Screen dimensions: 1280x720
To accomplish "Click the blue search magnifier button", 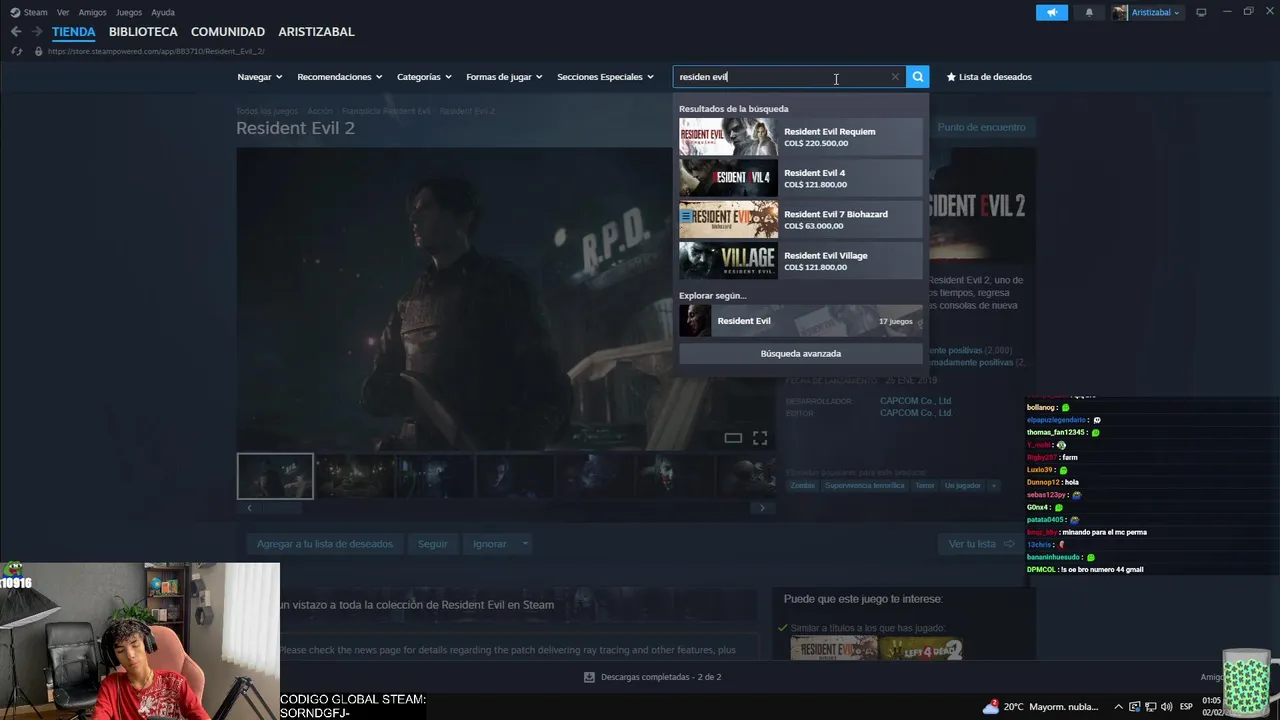I will (x=917, y=77).
